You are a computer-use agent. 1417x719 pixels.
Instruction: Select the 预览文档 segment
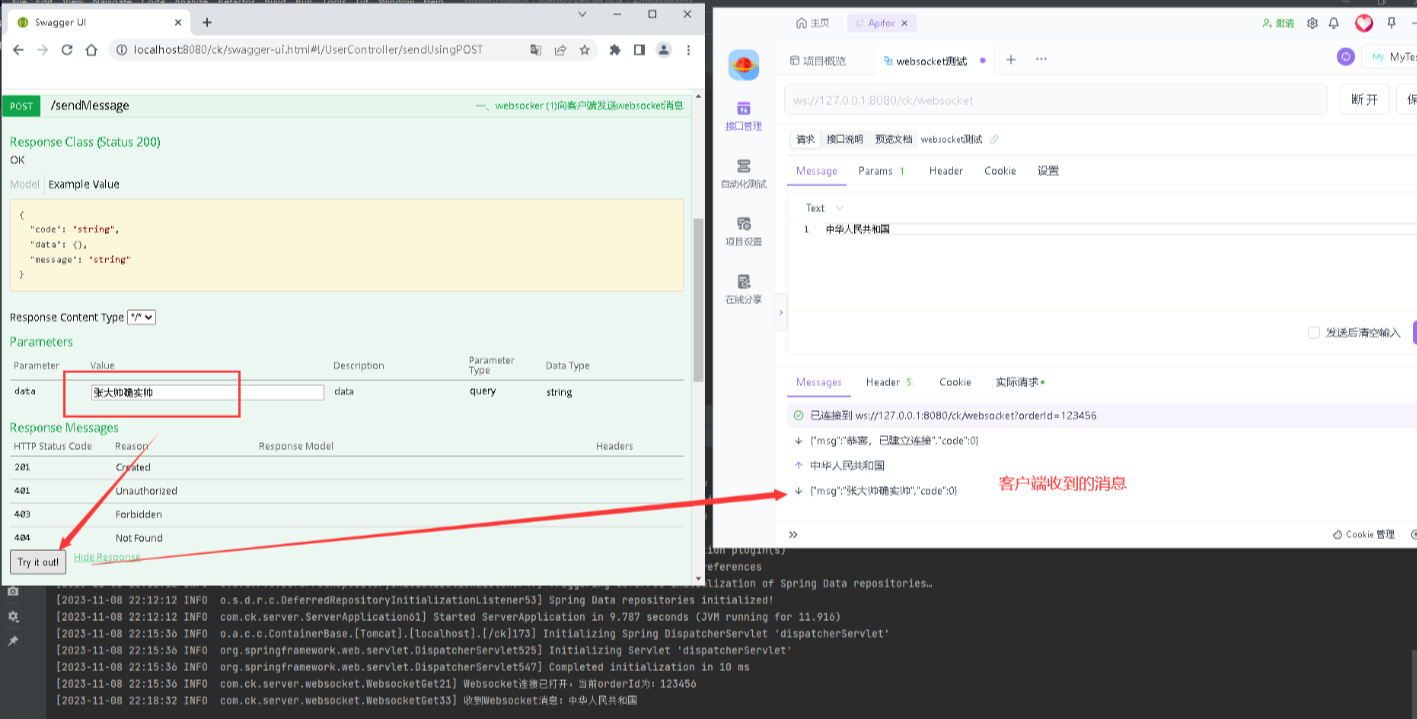click(893, 139)
